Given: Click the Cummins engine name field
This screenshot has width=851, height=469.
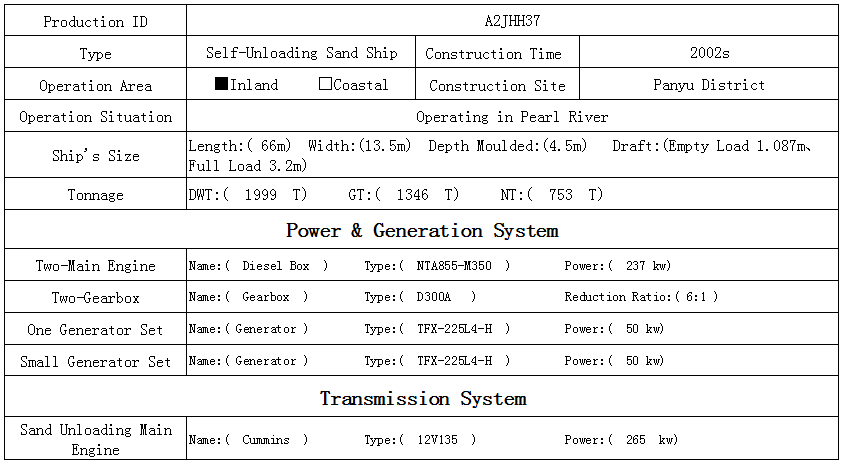Looking at the screenshot, I should pyautogui.click(x=266, y=440).
